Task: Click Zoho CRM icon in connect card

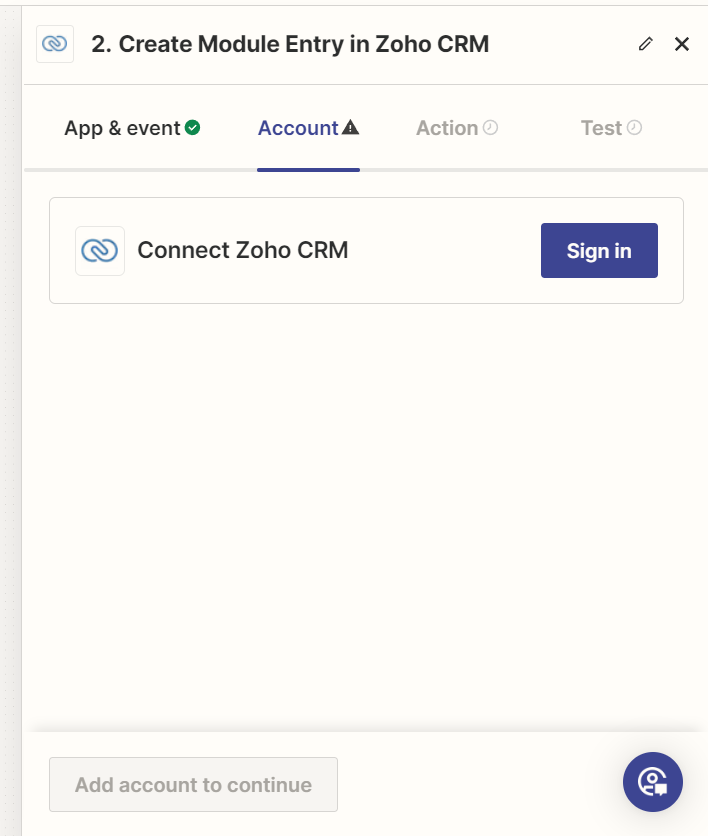Action: tap(100, 250)
